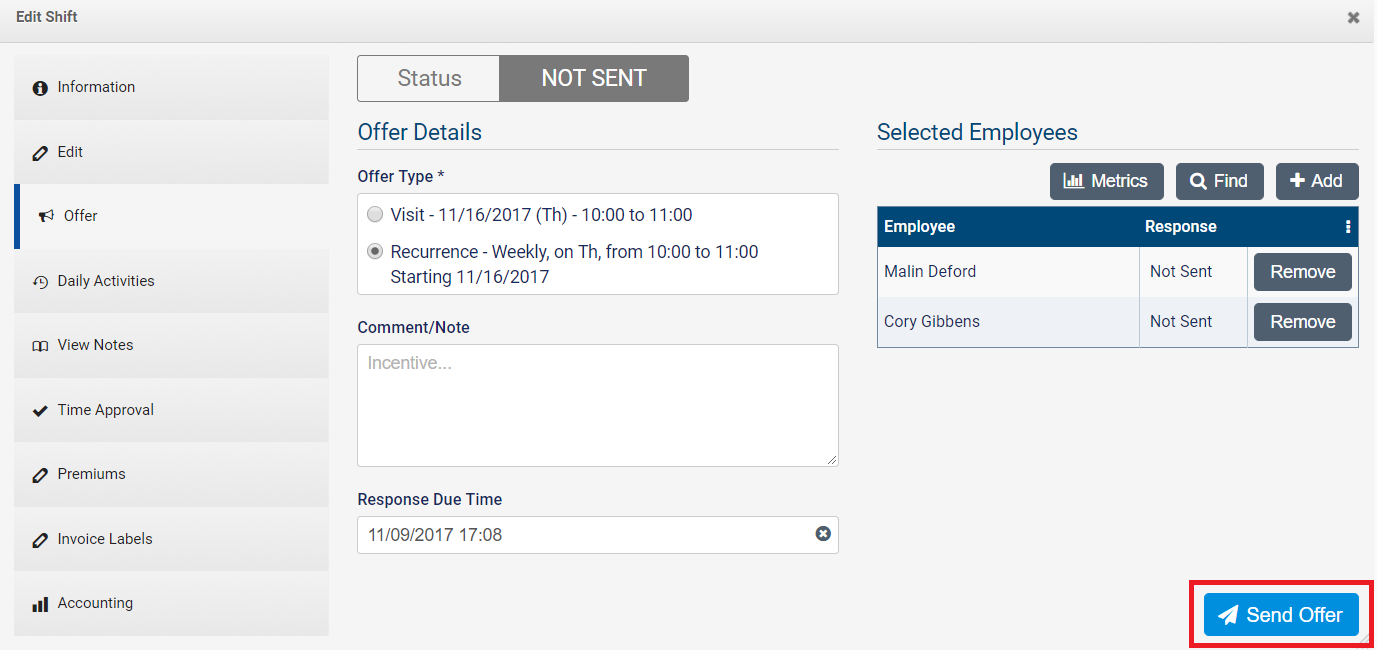Remove Malin Deford from selected employees
1377x650 pixels.
(x=1302, y=272)
